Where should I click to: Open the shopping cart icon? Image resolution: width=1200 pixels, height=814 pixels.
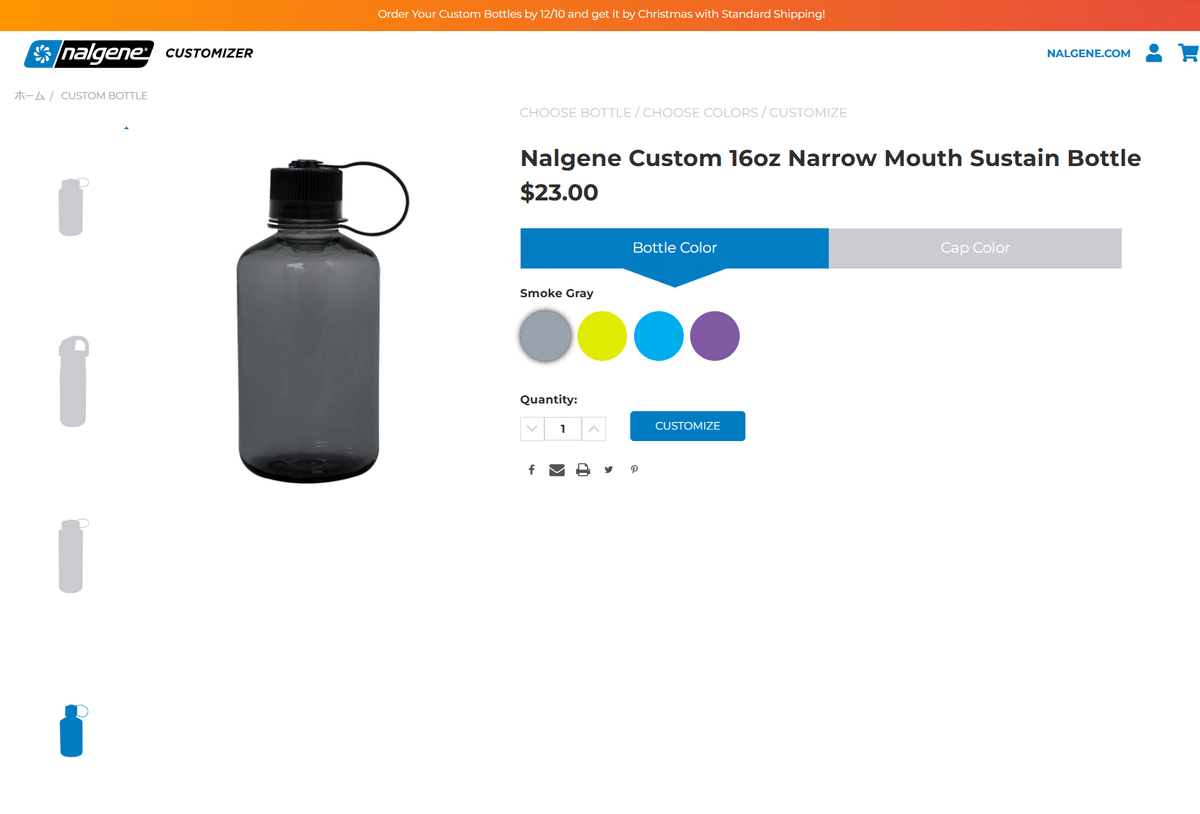click(x=1188, y=53)
